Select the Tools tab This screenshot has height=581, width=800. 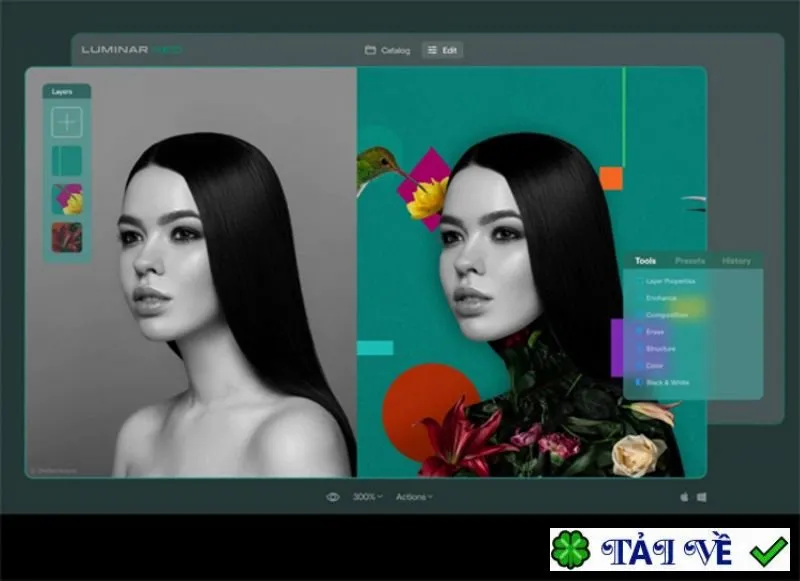tap(645, 261)
